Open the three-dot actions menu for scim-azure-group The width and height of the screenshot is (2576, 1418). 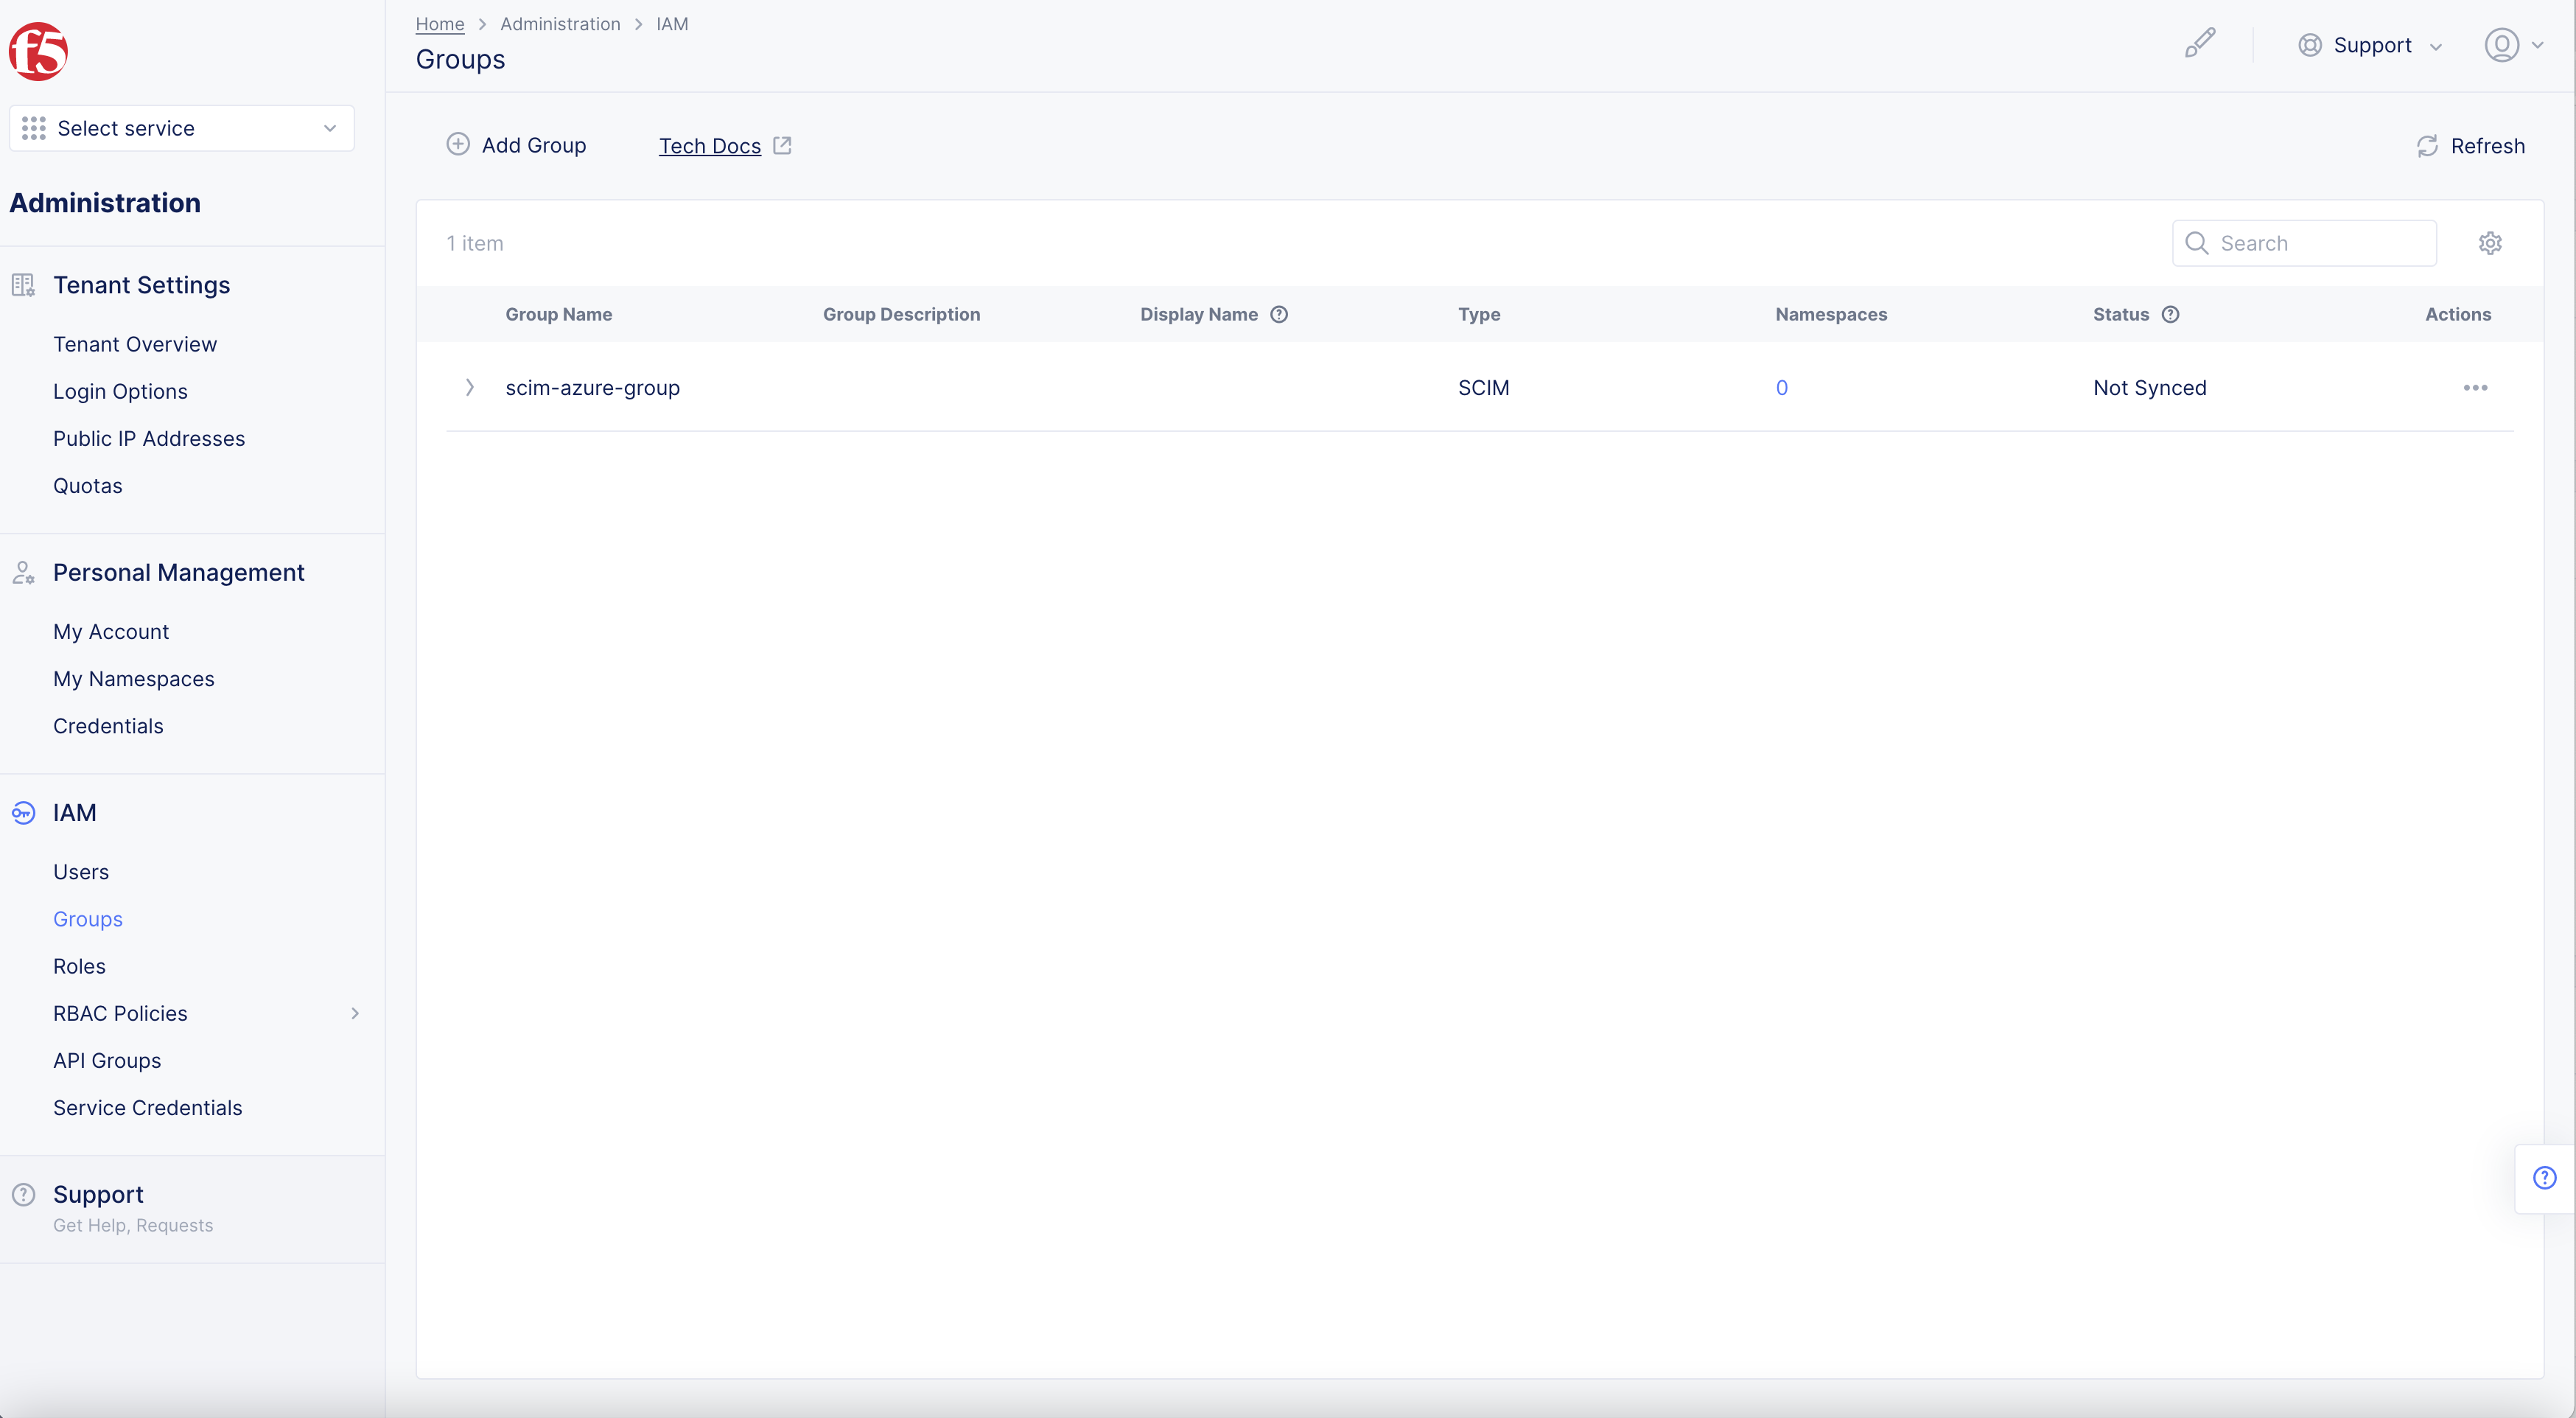pyautogui.click(x=2475, y=388)
